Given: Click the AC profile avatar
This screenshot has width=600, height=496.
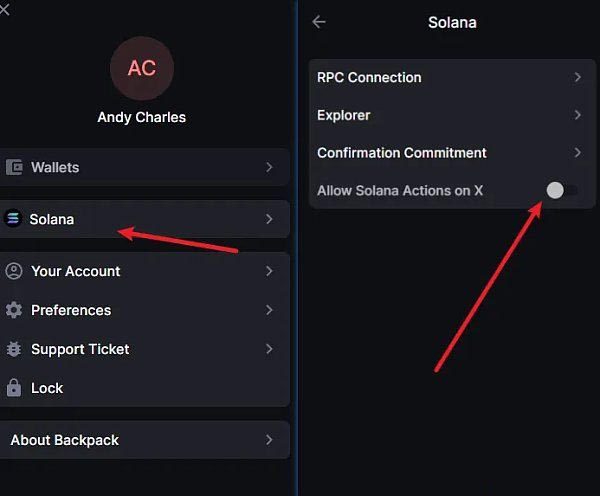Looking at the screenshot, I should tap(142, 68).
